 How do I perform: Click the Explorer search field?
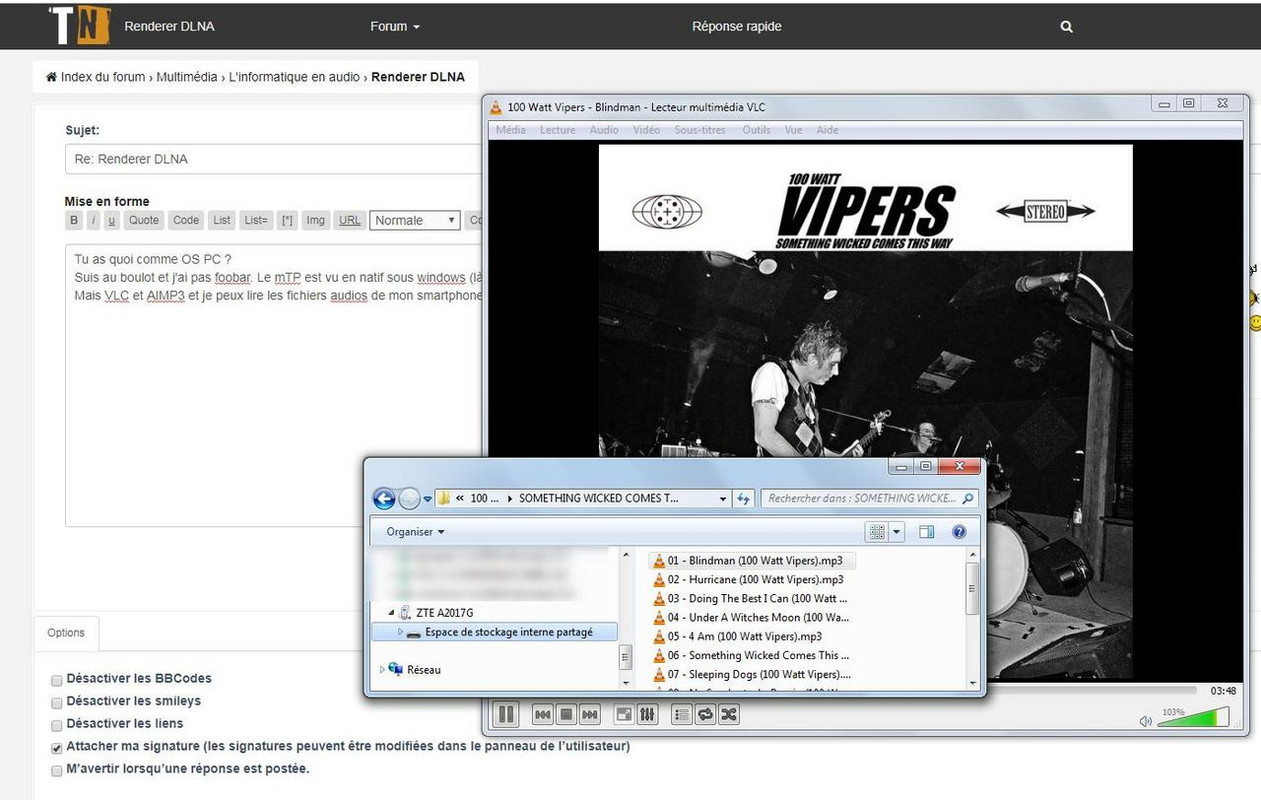click(x=869, y=498)
